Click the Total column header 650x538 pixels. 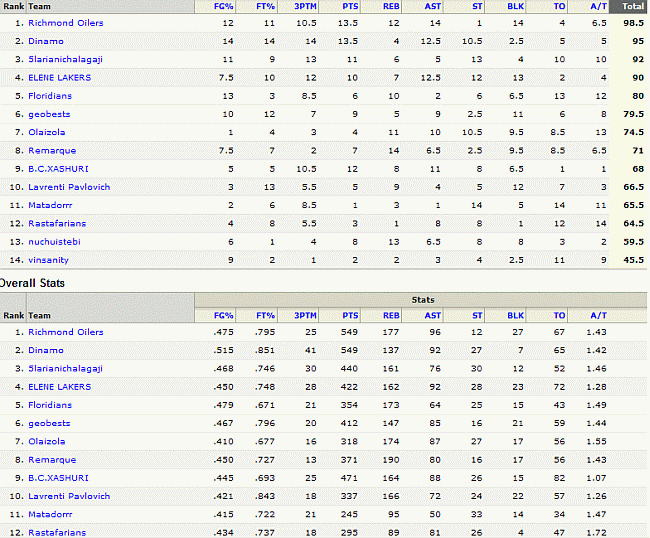click(x=633, y=6)
